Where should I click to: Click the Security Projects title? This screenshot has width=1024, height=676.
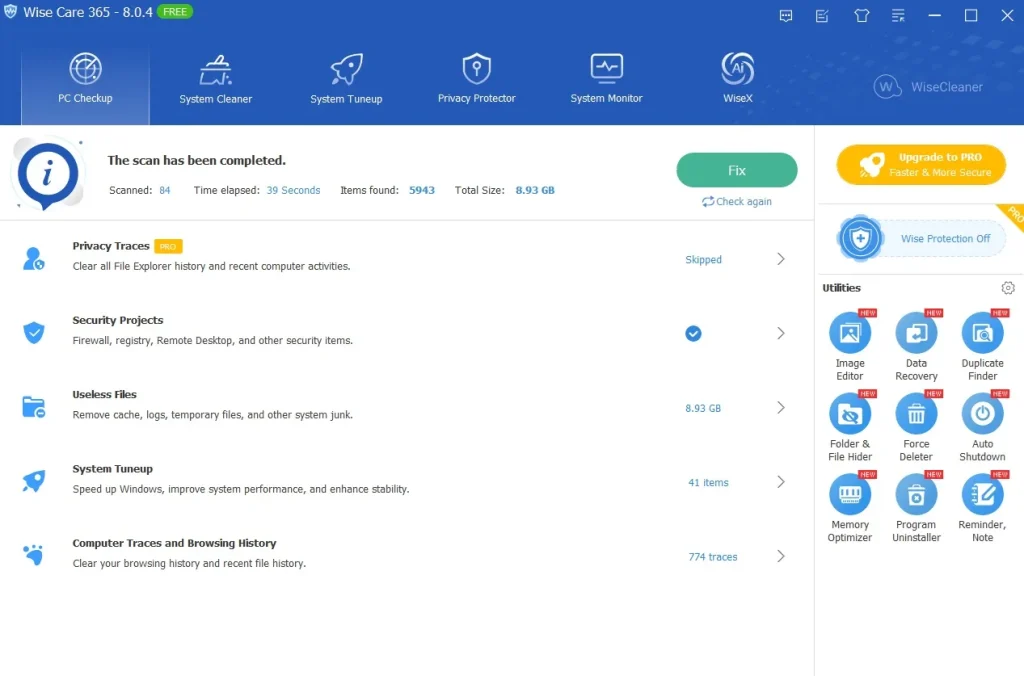118,320
